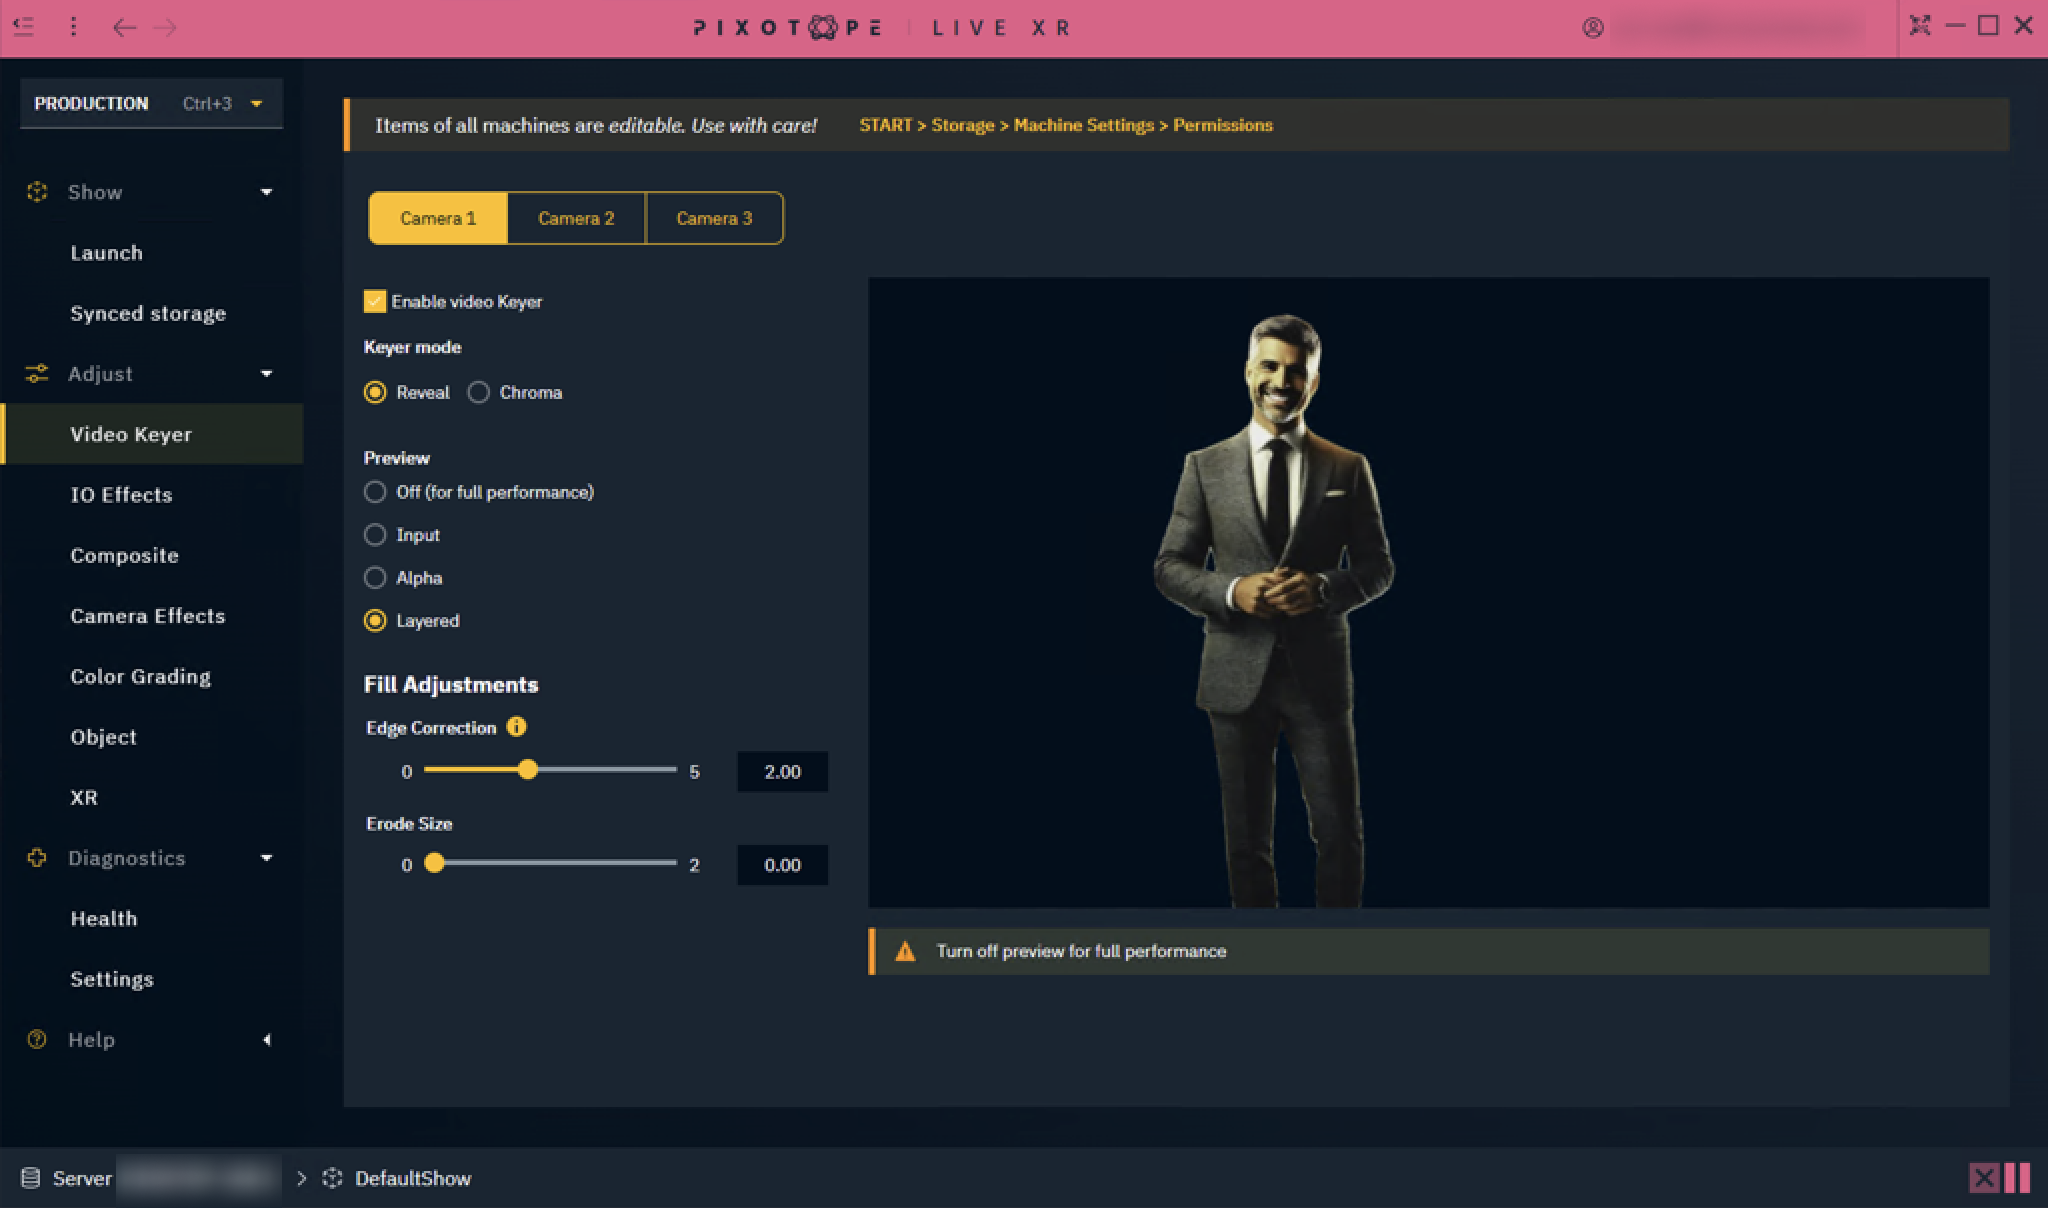The image size is (2048, 1208).
Task: Click the user account icon
Action: coord(1593,28)
